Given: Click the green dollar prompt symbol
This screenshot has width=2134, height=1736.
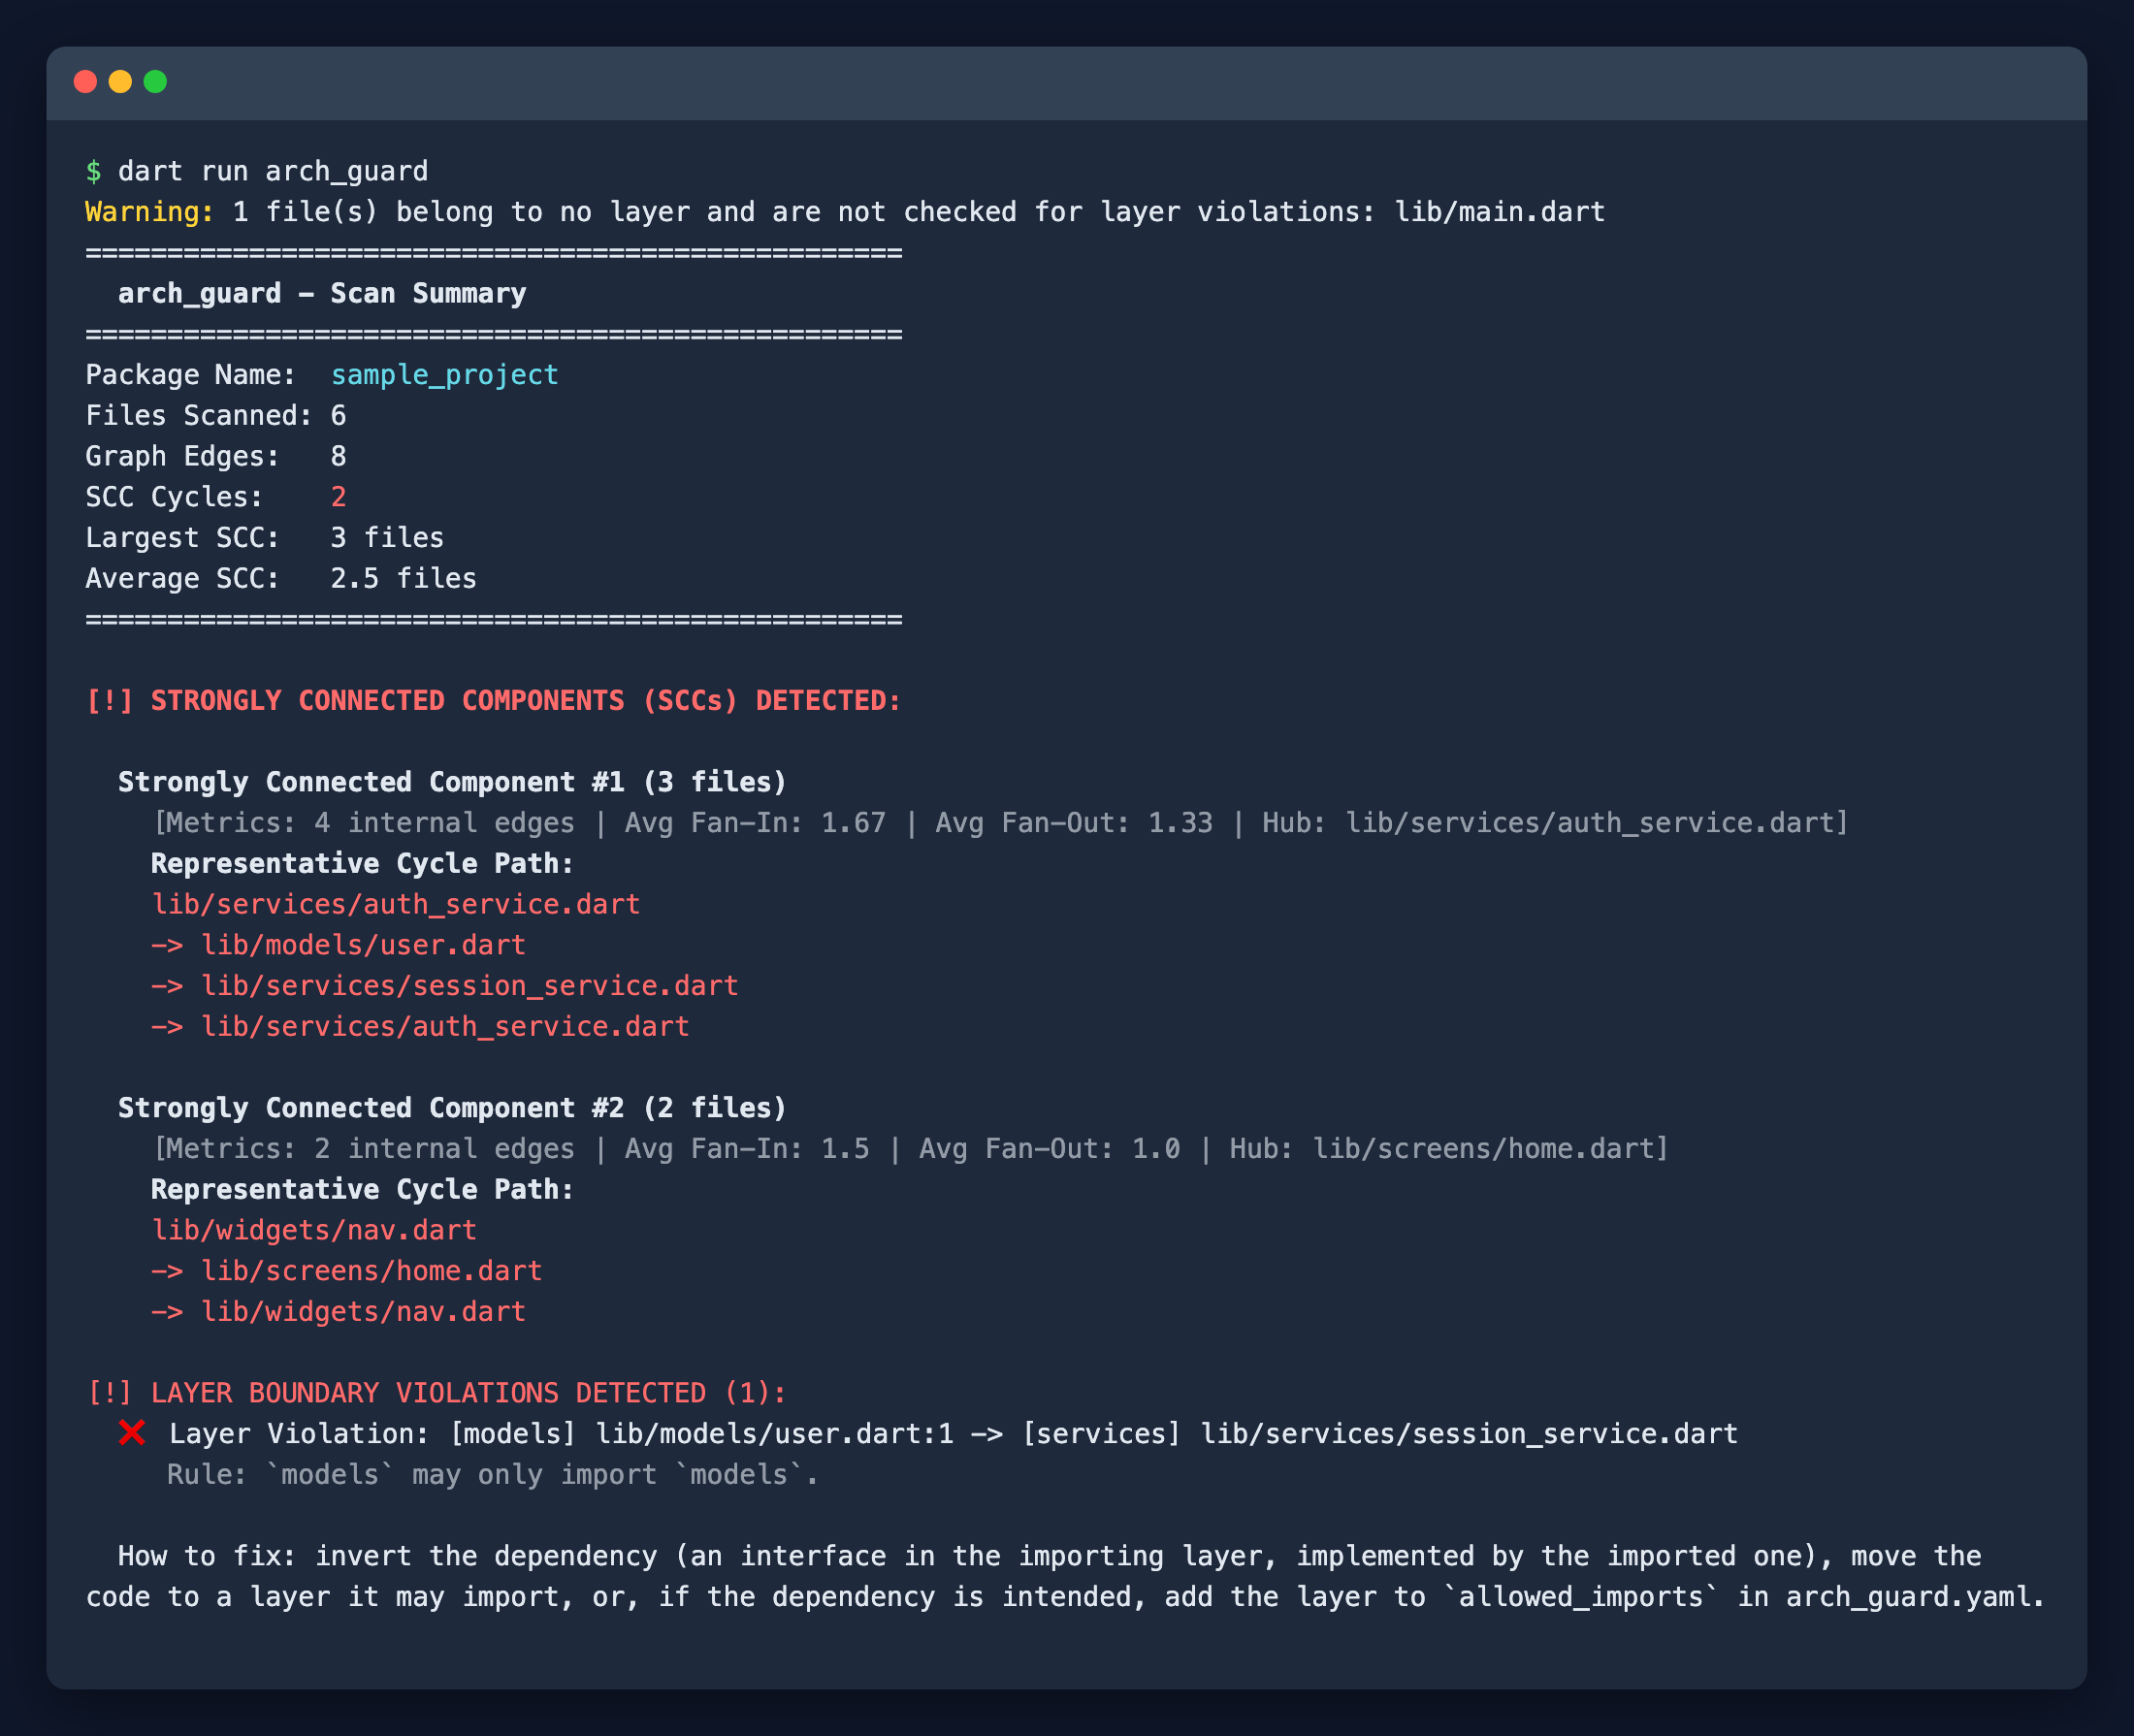Looking at the screenshot, I should click(x=94, y=171).
